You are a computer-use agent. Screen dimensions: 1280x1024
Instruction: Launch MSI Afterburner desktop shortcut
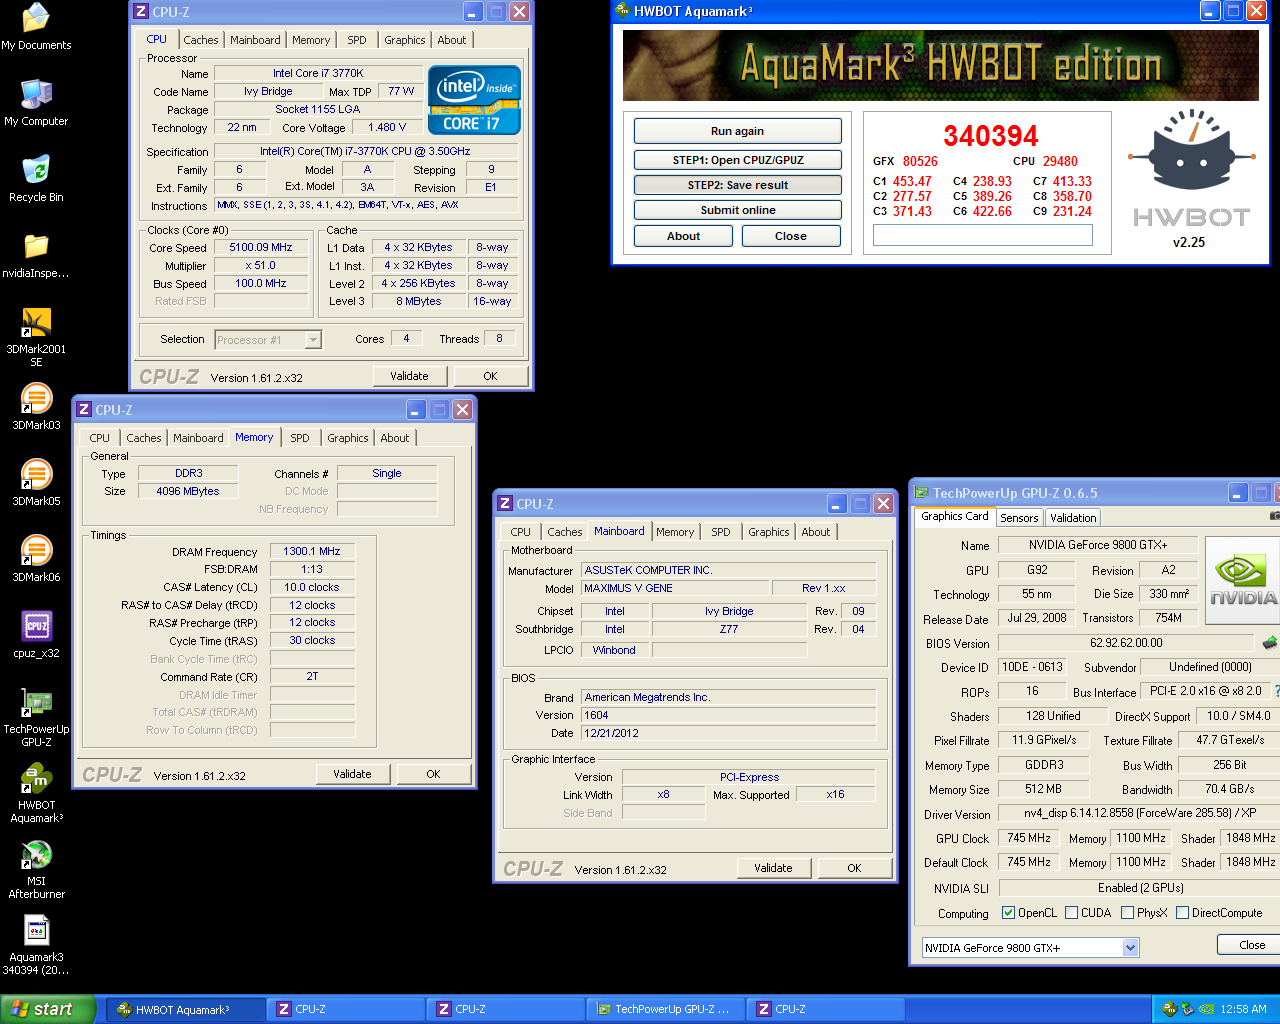(36, 869)
